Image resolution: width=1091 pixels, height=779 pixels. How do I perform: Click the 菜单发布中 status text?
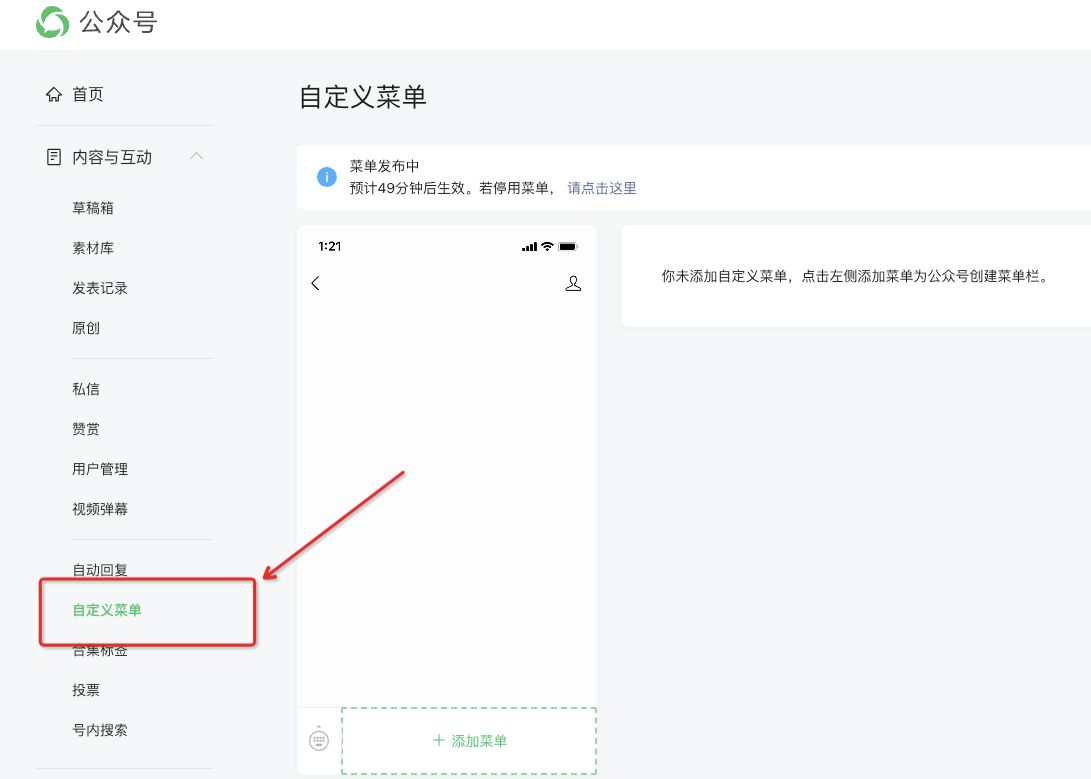coord(384,166)
